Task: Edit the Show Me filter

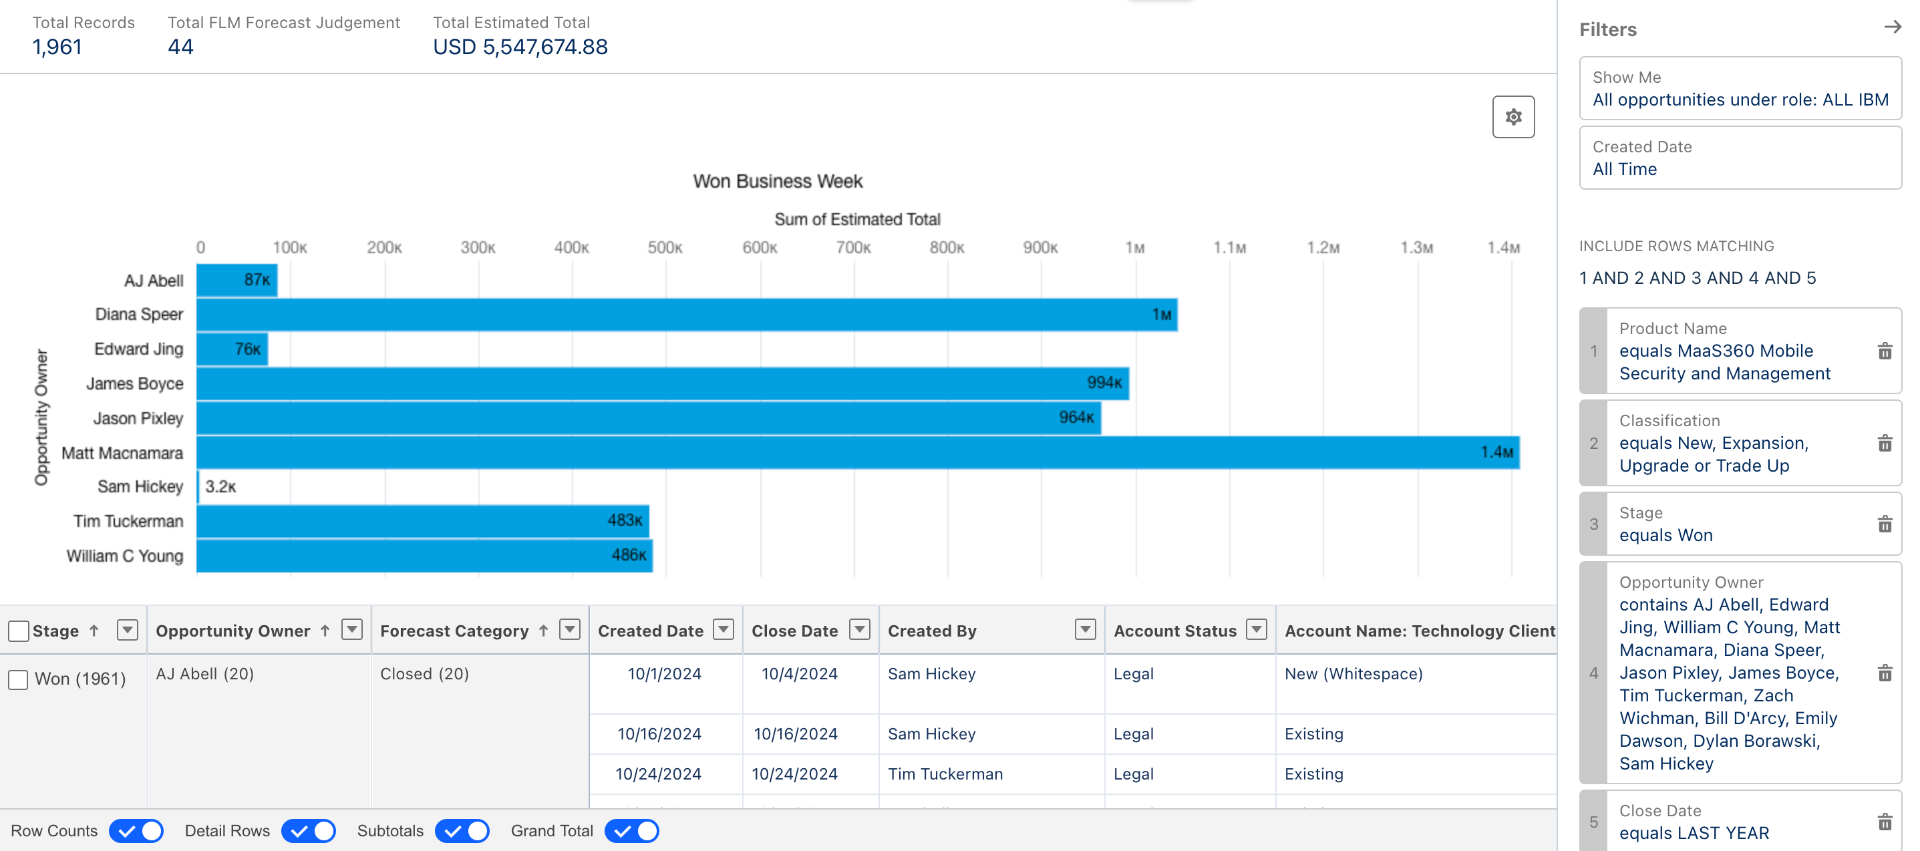Action: (x=1740, y=88)
